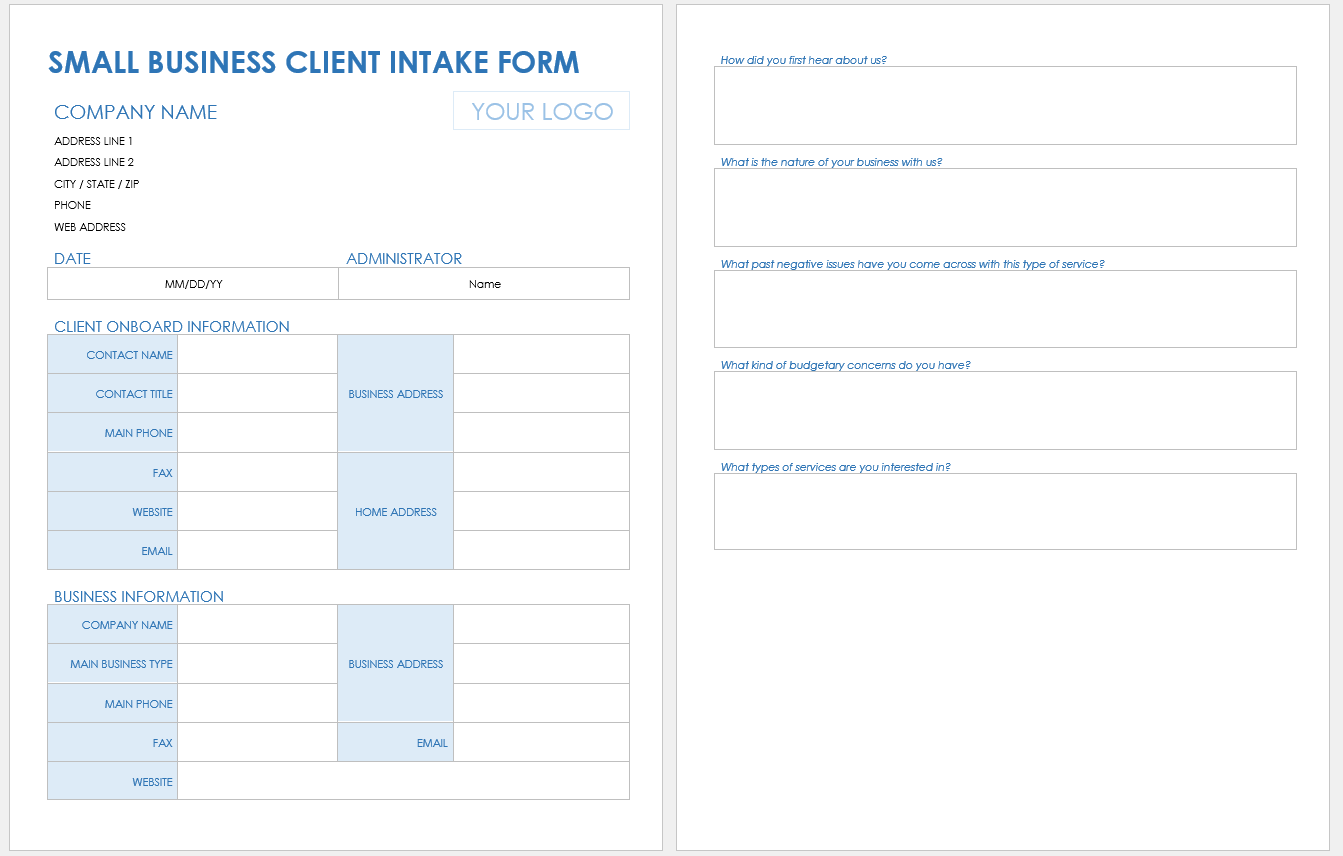
Task: Click the FAX cell under Business Information
Action: tap(257, 743)
